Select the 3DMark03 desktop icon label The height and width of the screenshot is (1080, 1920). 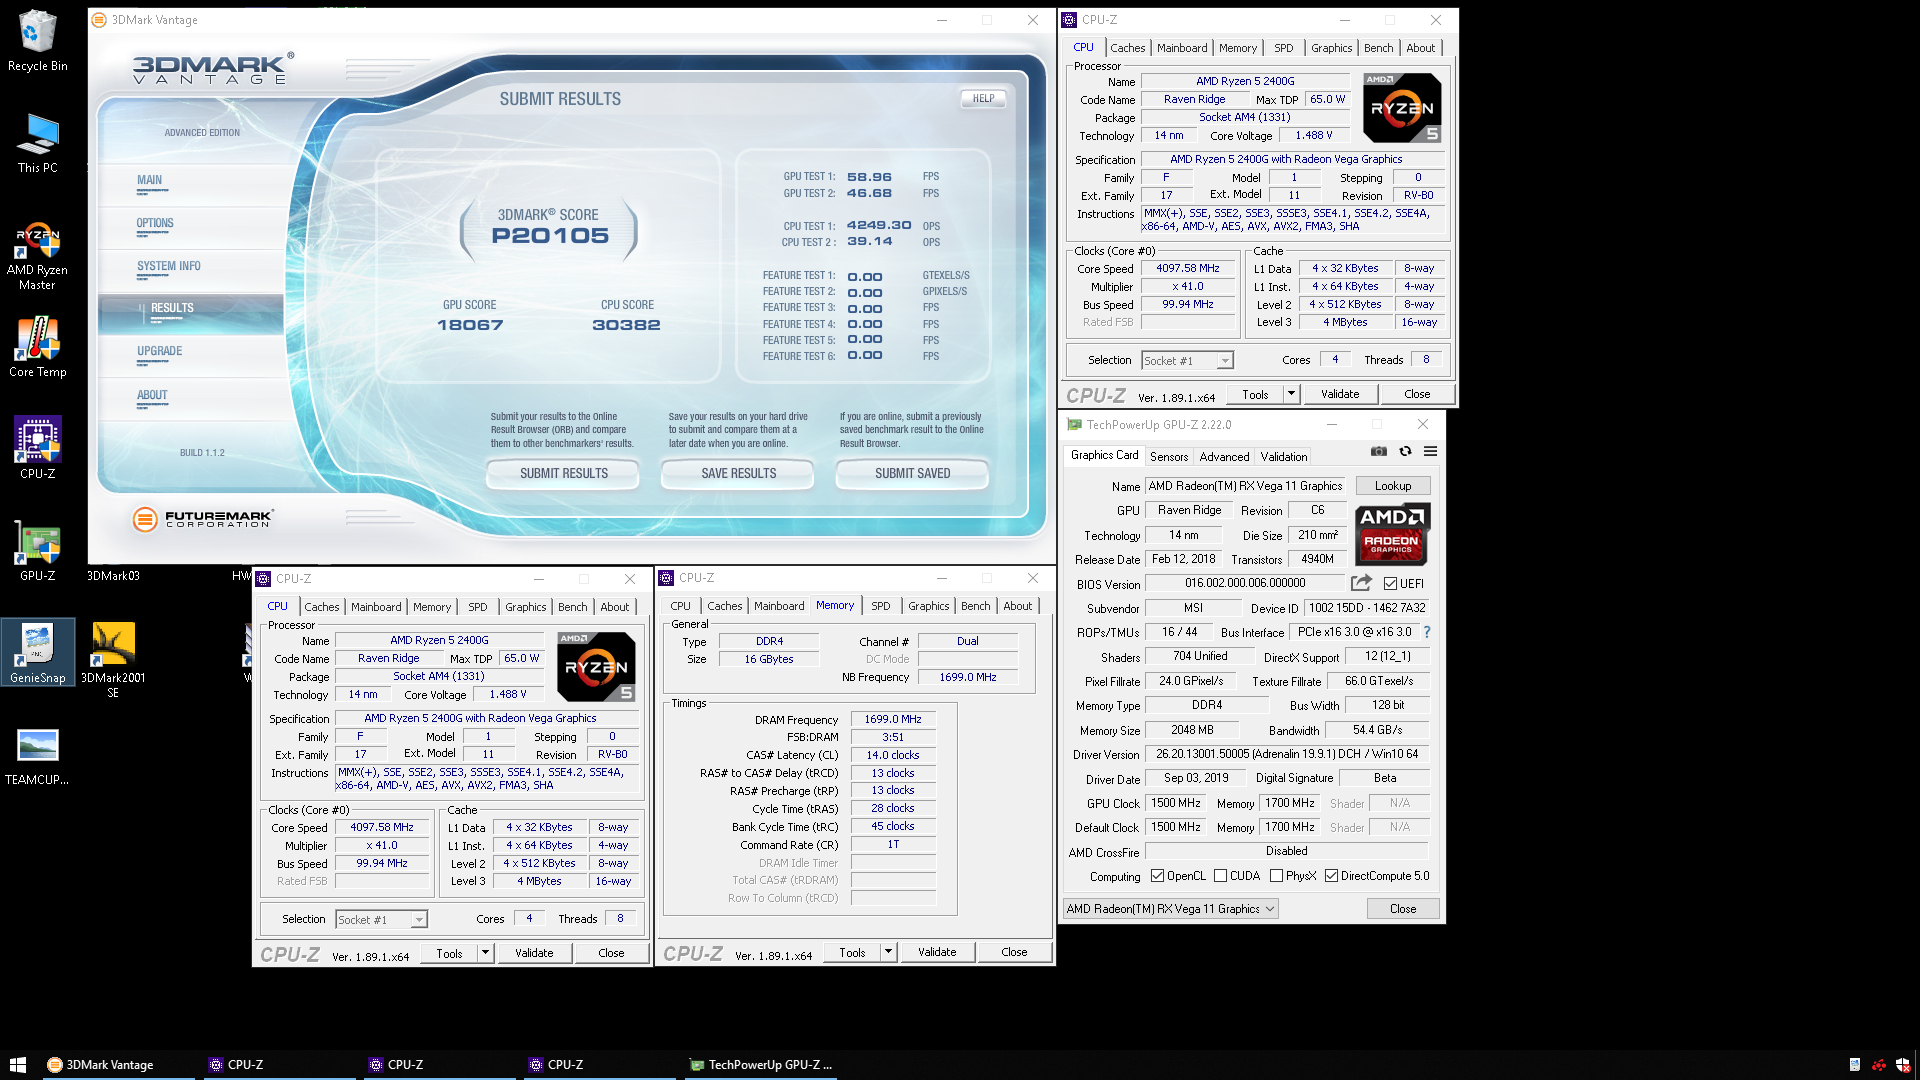point(113,576)
